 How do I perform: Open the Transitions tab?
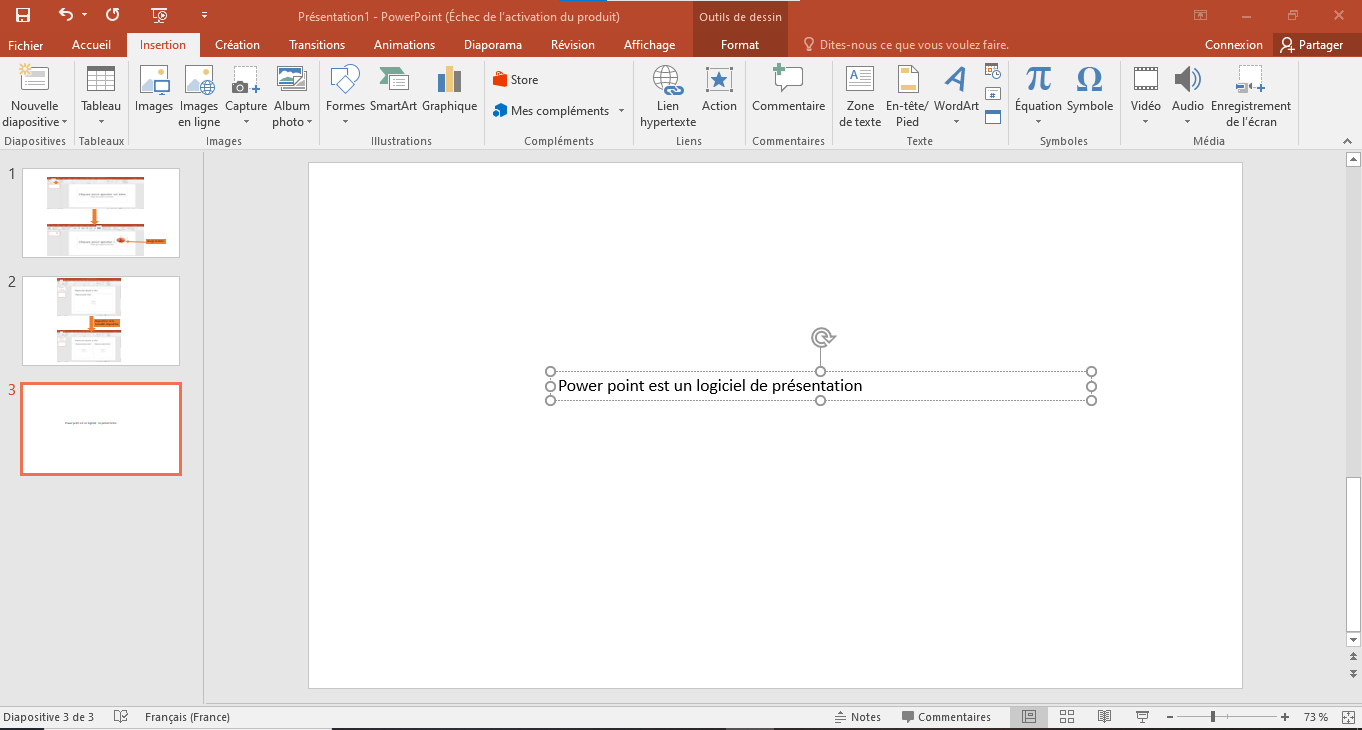[317, 45]
